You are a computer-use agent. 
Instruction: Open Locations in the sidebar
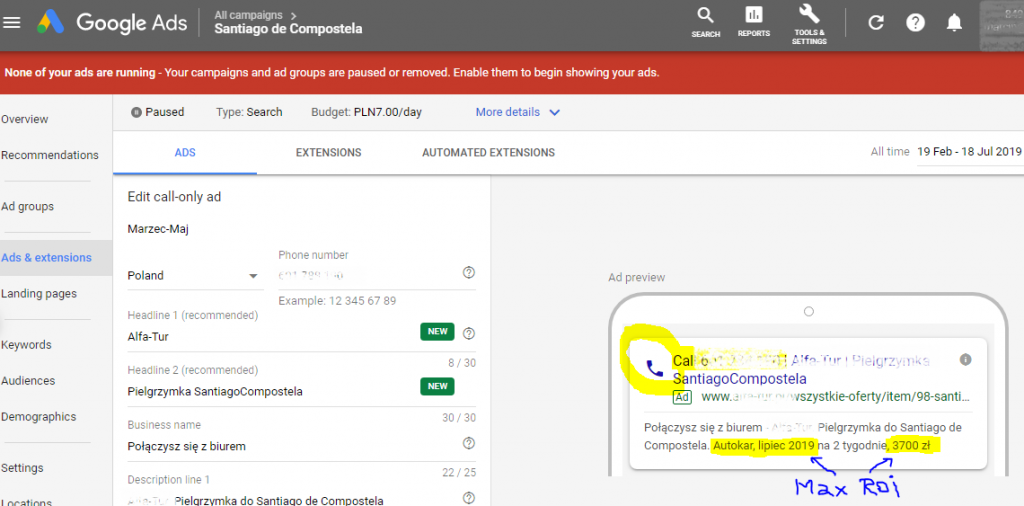26,502
